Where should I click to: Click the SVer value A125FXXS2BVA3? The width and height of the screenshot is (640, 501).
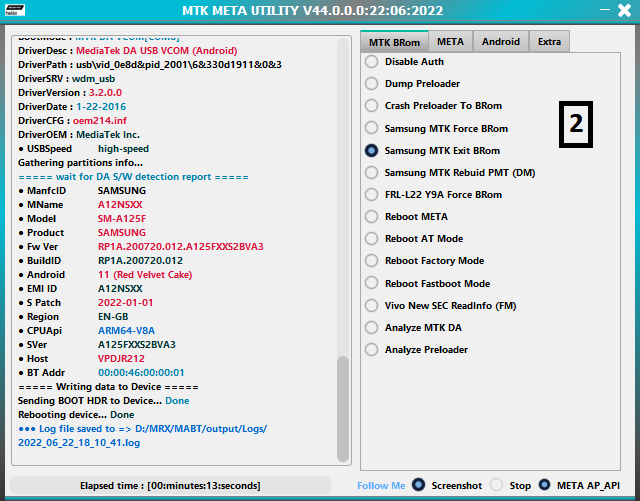point(137,345)
